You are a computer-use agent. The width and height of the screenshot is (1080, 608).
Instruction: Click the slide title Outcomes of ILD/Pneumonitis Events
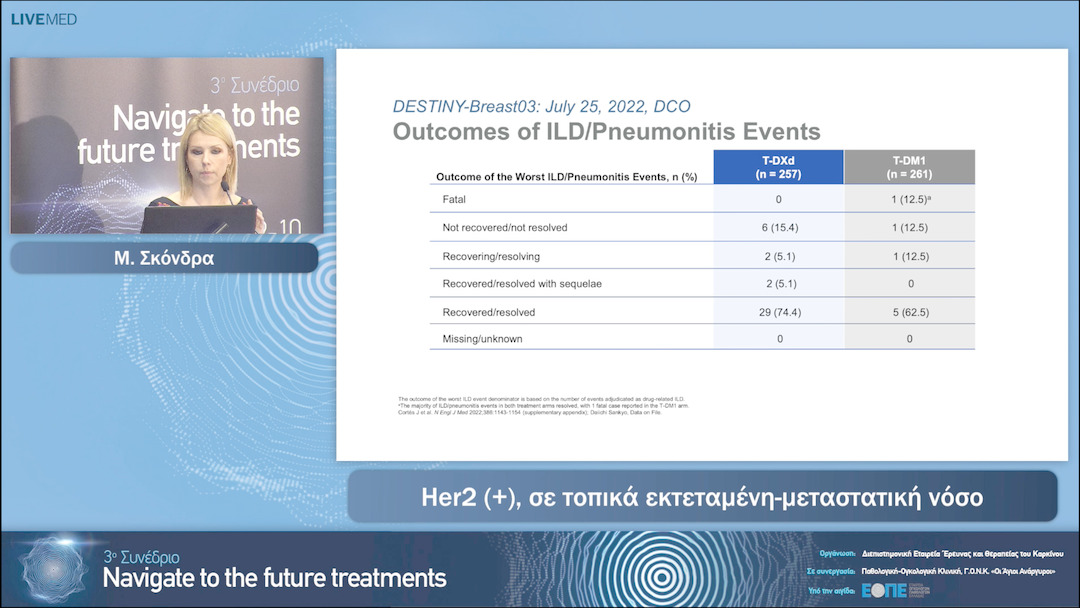[606, 132]
